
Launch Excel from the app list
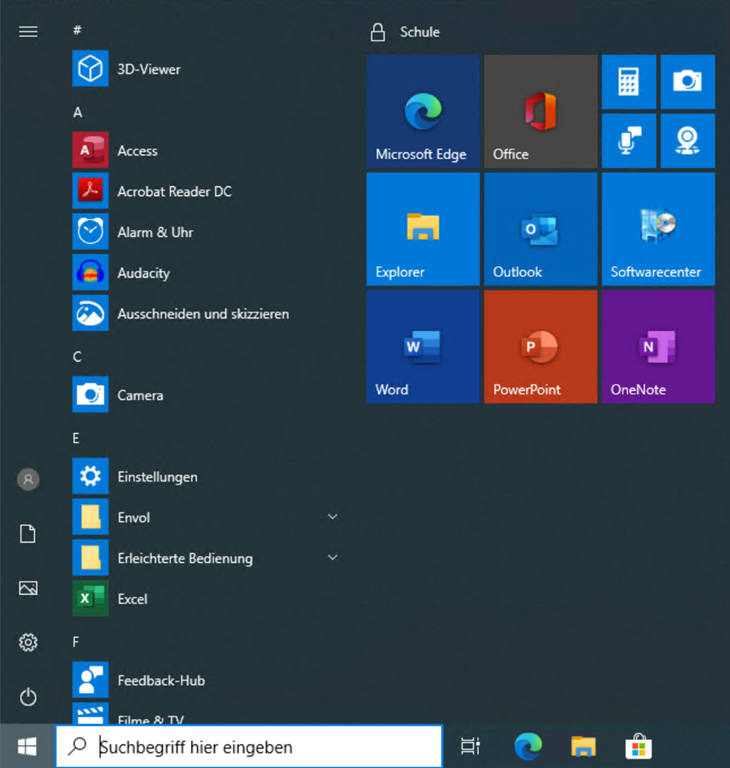point(132,599)
